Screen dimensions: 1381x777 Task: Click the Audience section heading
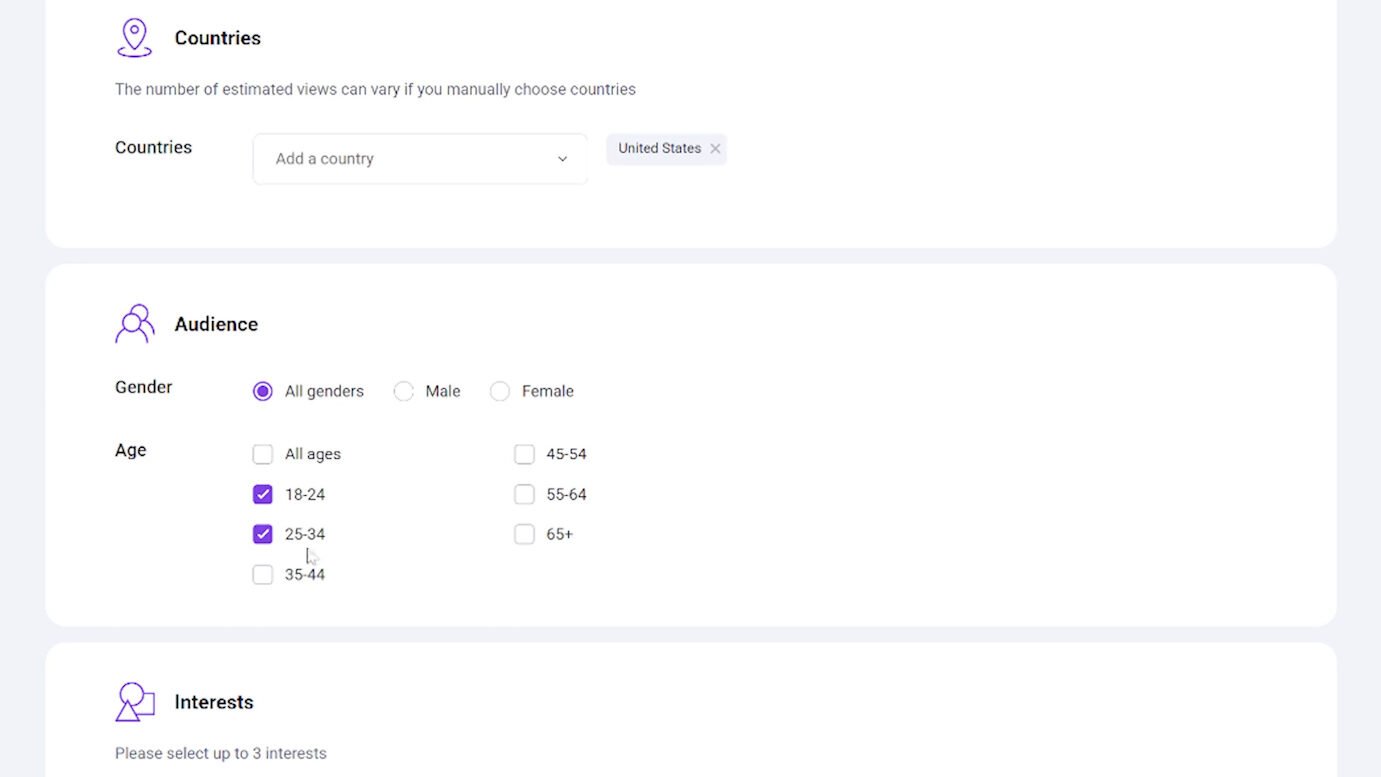(x=216, y=324)
